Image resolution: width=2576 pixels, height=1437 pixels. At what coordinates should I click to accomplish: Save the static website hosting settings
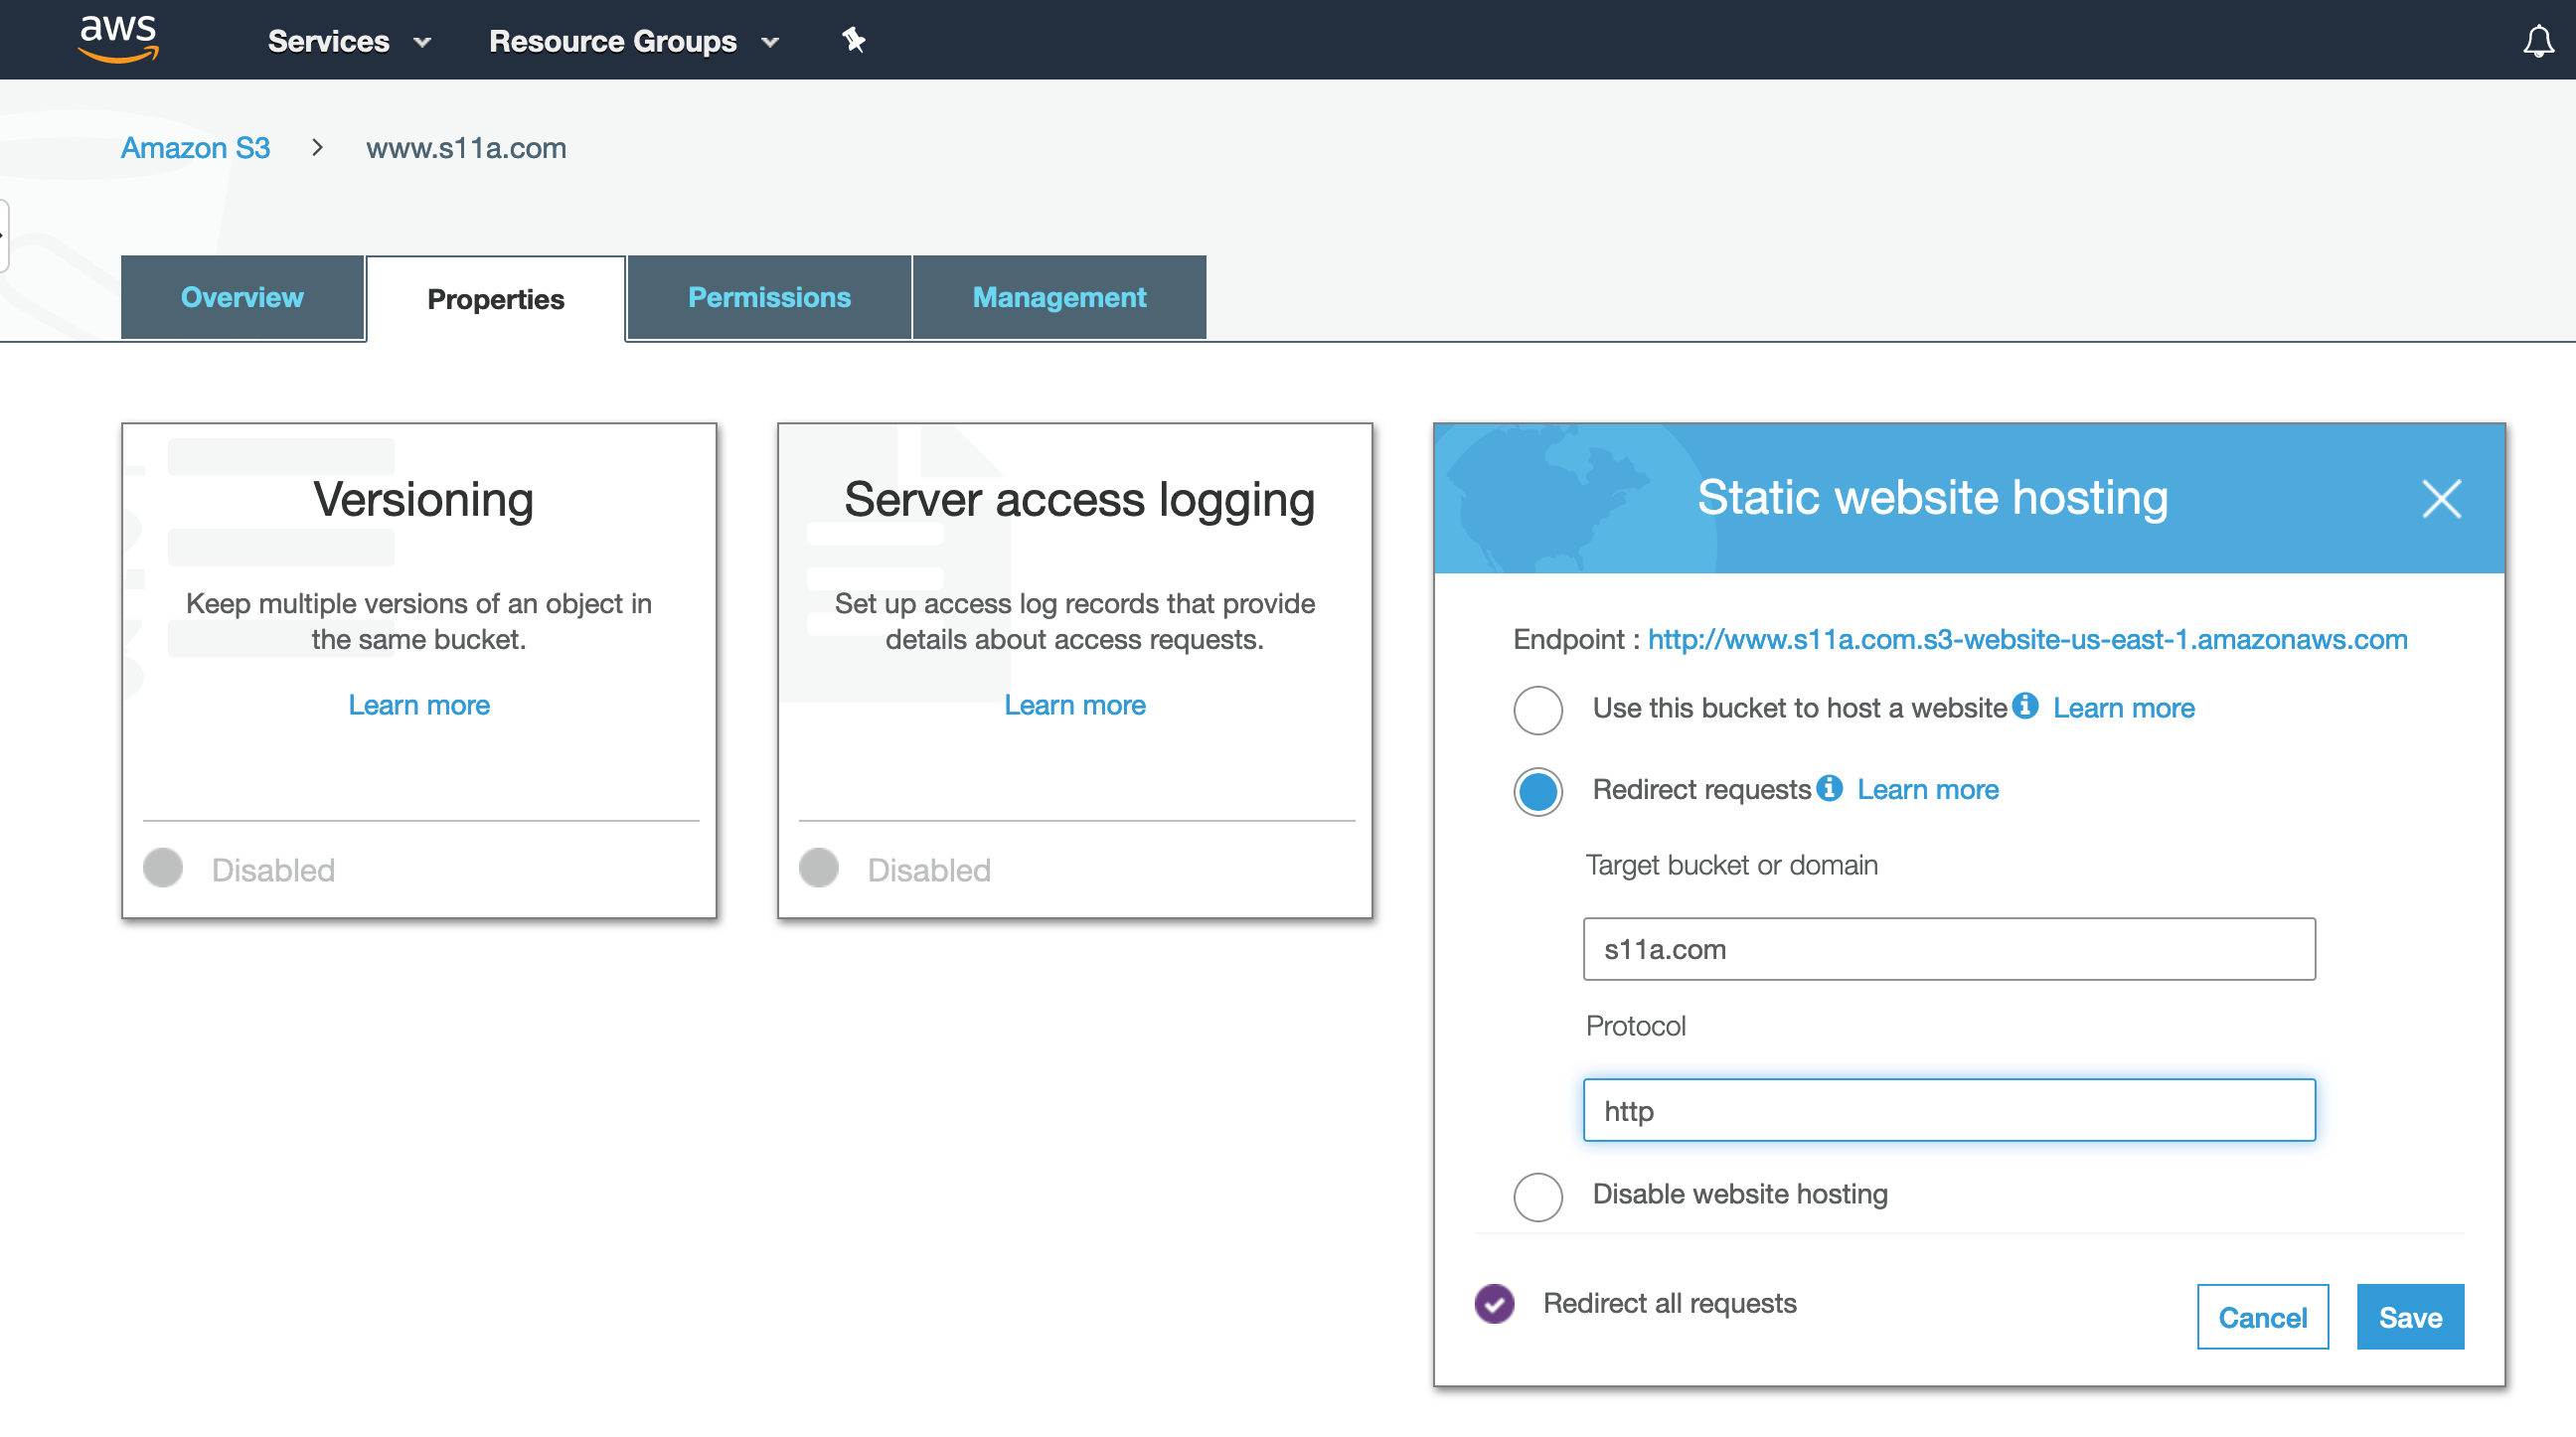coord(2410,1316)
